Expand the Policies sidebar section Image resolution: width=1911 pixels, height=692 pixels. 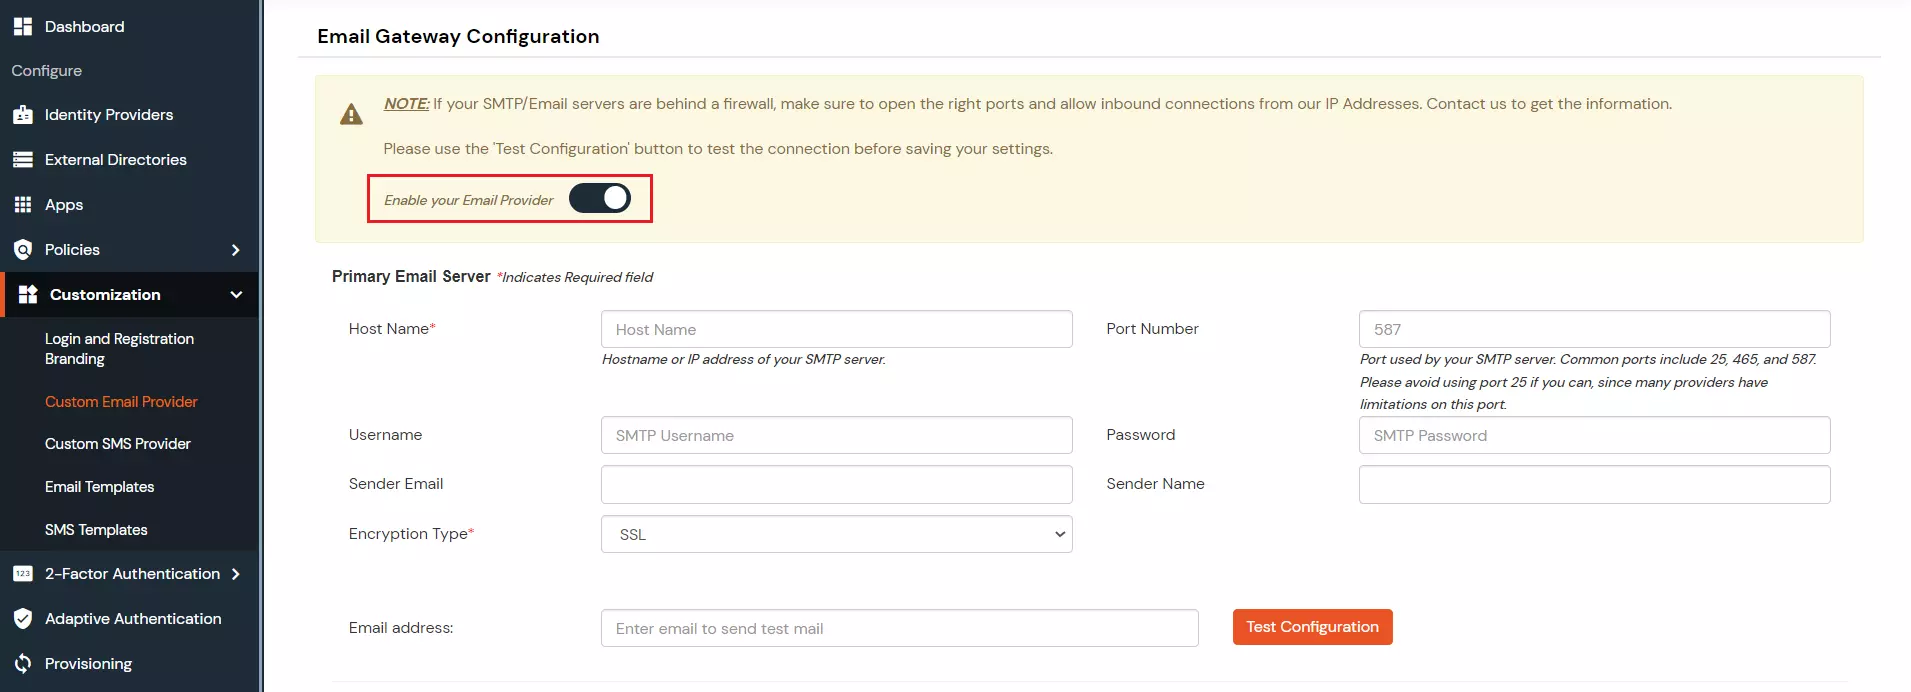click(x=236, y=249)
